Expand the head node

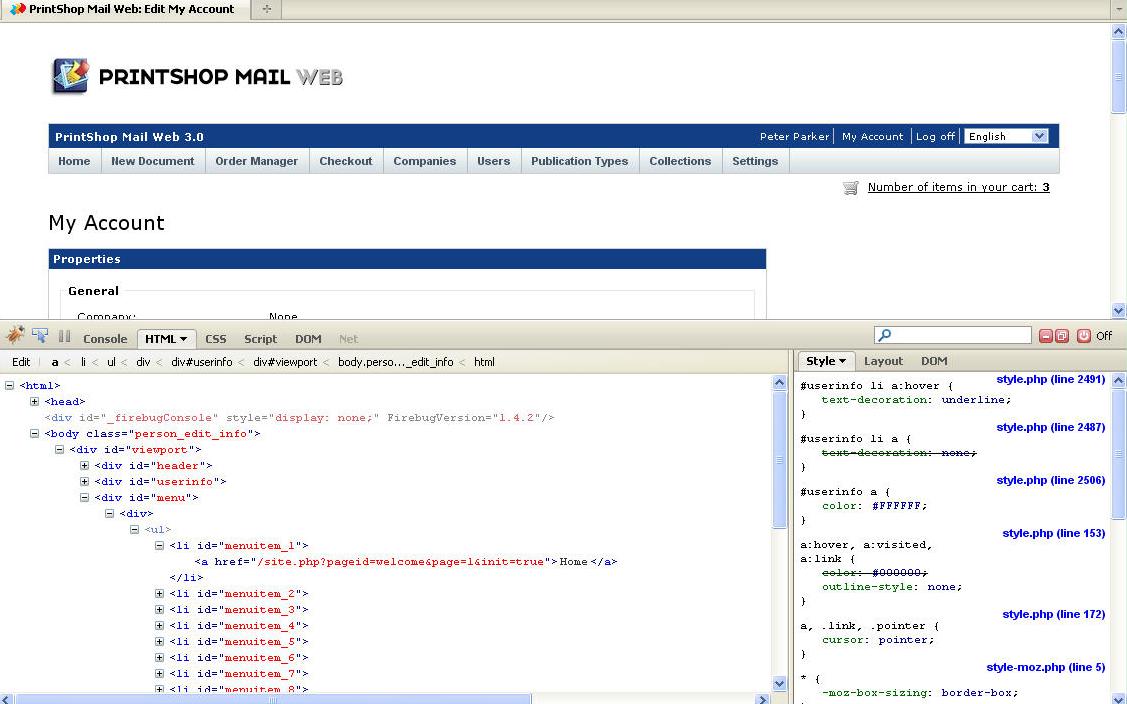(x=34, y=401)
